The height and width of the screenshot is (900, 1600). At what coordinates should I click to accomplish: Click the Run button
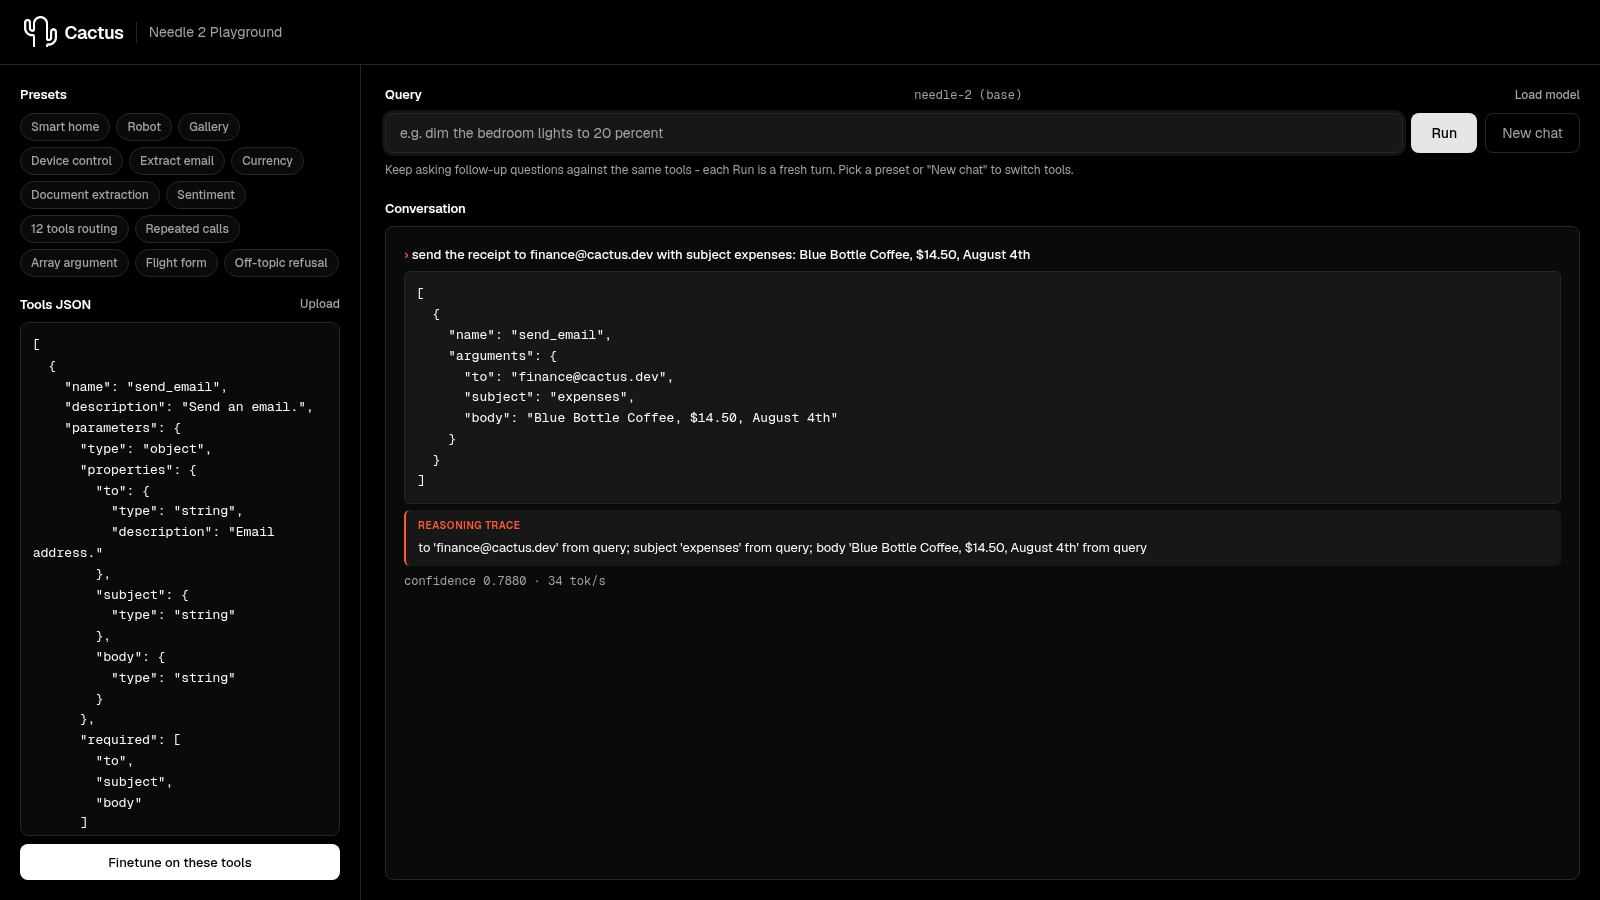pos(1444,133)
